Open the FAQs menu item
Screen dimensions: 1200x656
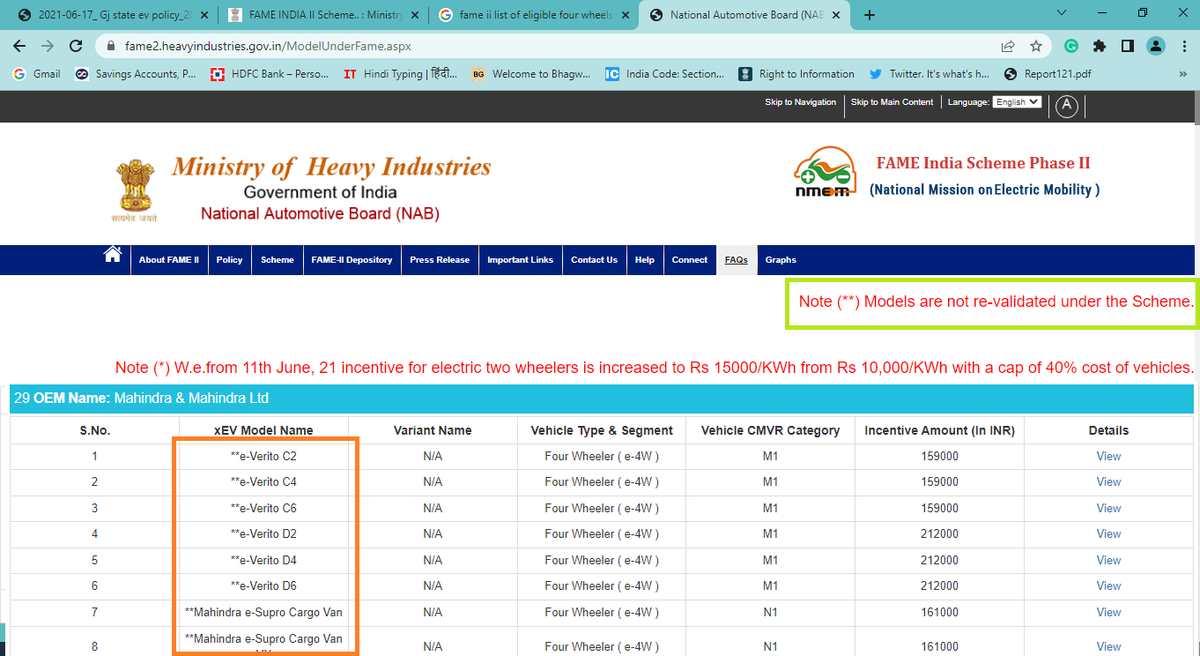click(x=736, y=260)
